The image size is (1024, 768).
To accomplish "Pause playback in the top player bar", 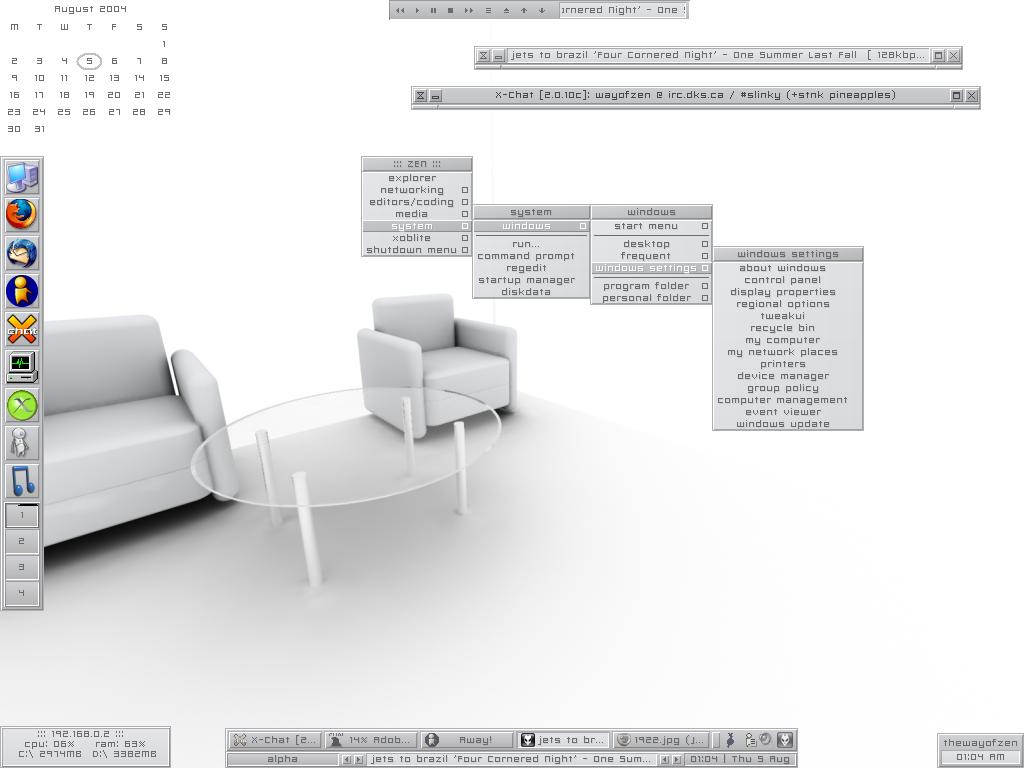I will (433, 10).
